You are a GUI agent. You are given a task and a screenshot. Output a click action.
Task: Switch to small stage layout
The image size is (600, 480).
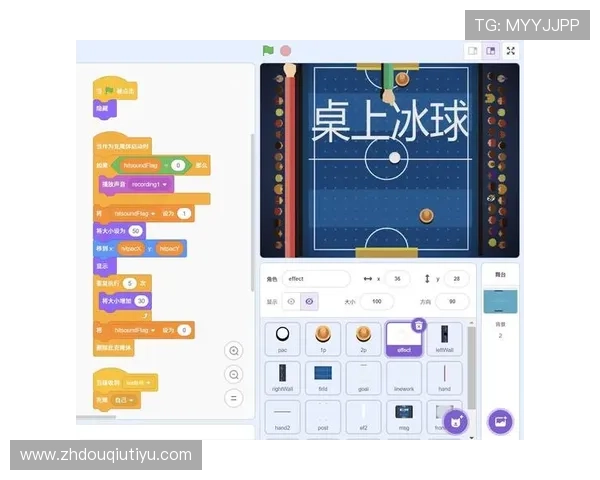tap(473, 51)
